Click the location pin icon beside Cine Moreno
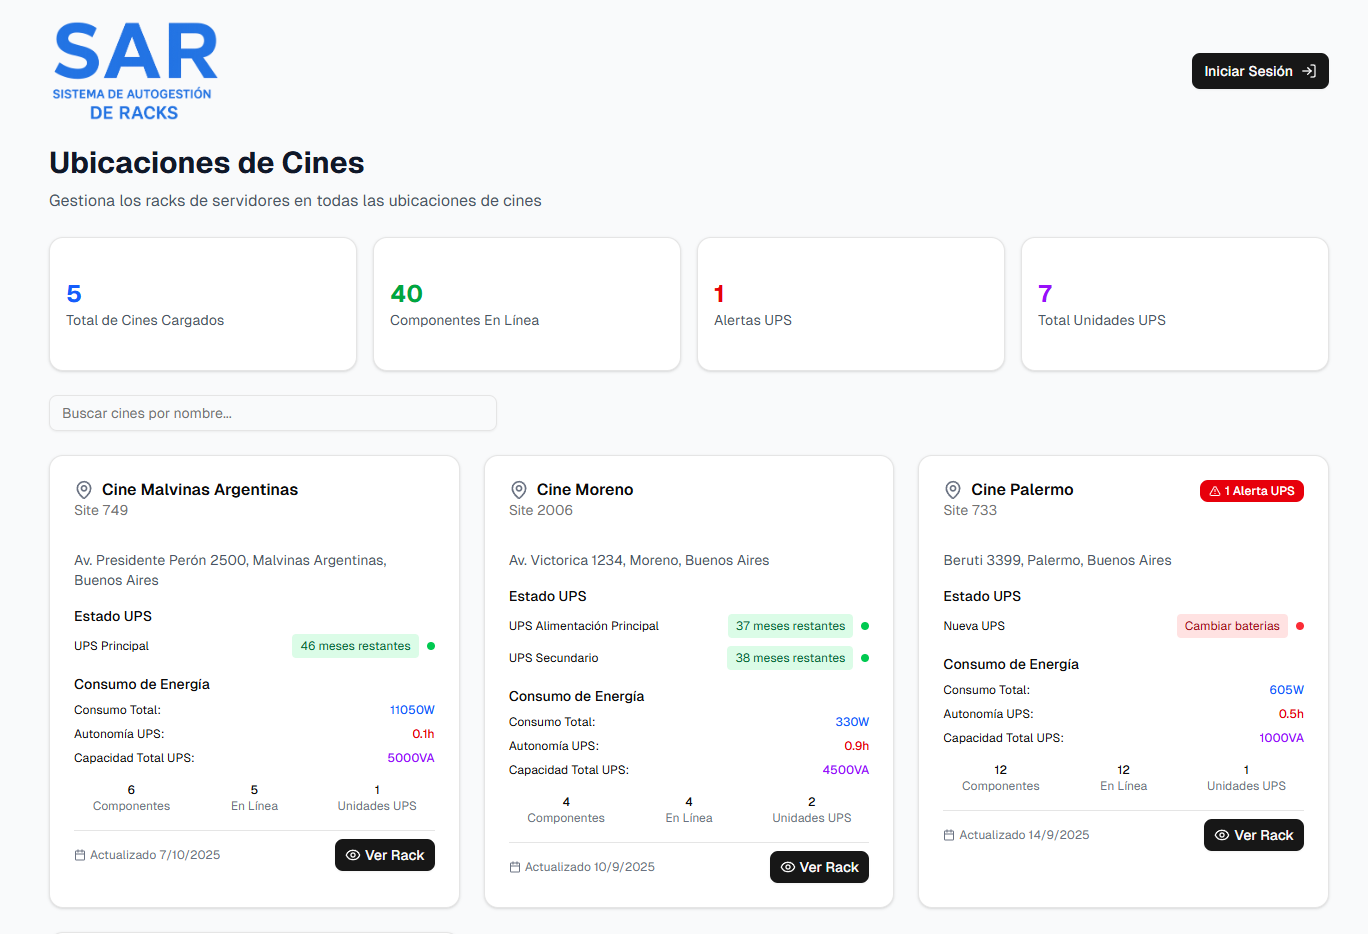The image size is (1368, 934). pos(519,490)
